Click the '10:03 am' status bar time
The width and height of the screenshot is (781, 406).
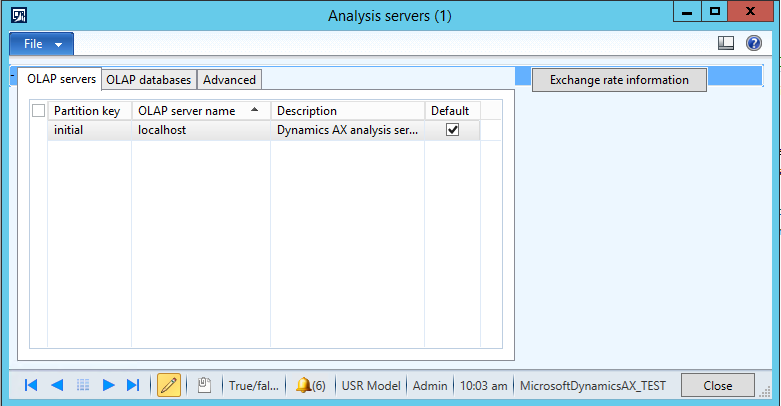pyautogui.click(x=484, y=386)
